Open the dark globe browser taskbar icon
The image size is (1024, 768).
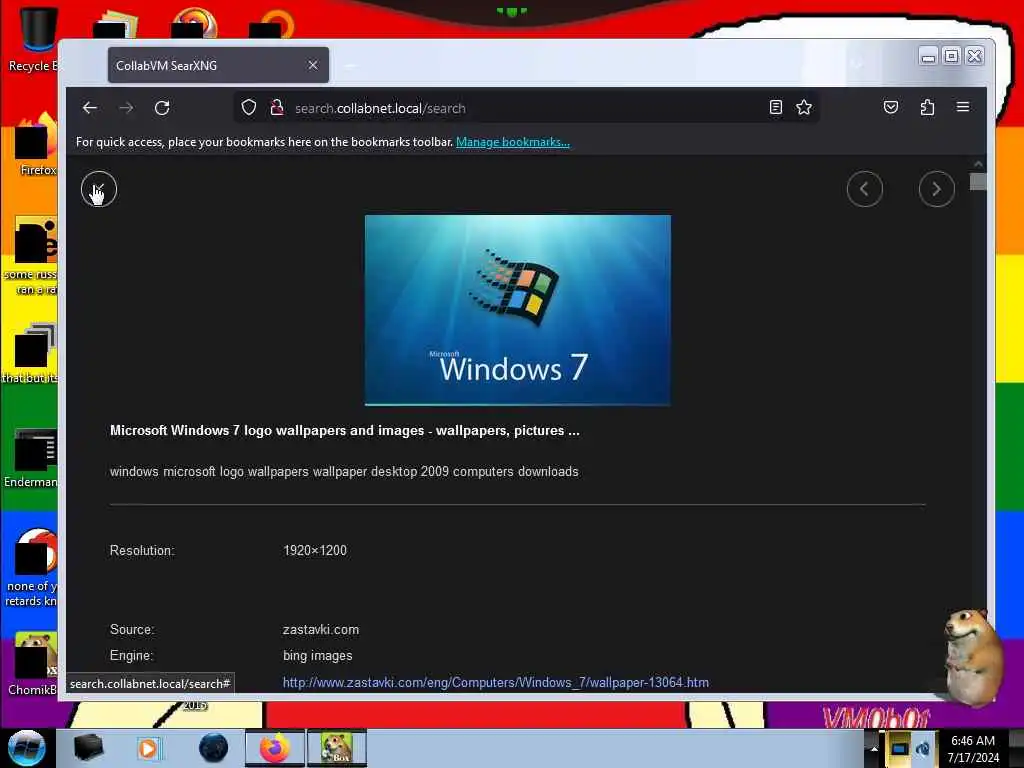tap(213, 748)
